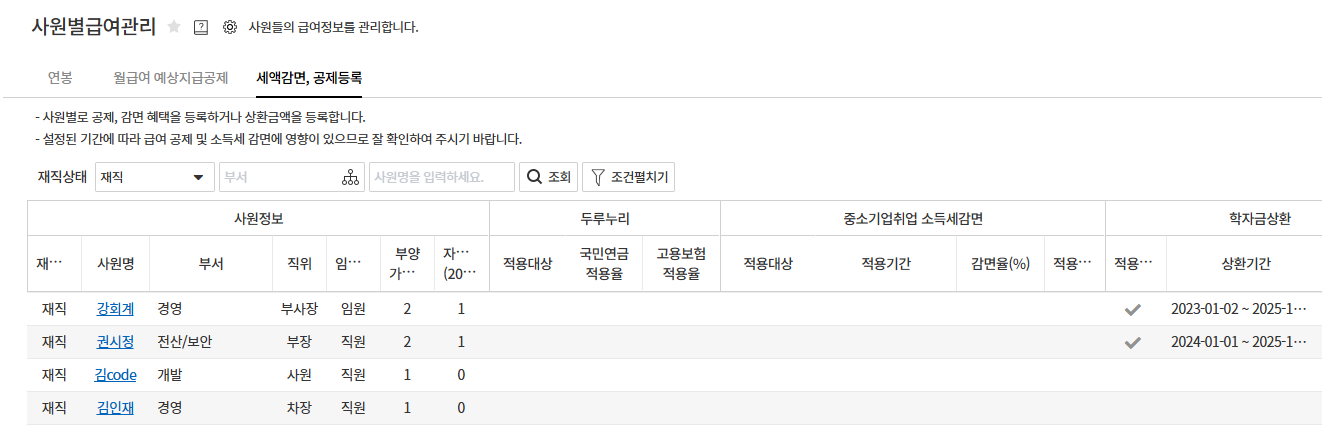Open employee 강희계's link

[x=115, y=309]
